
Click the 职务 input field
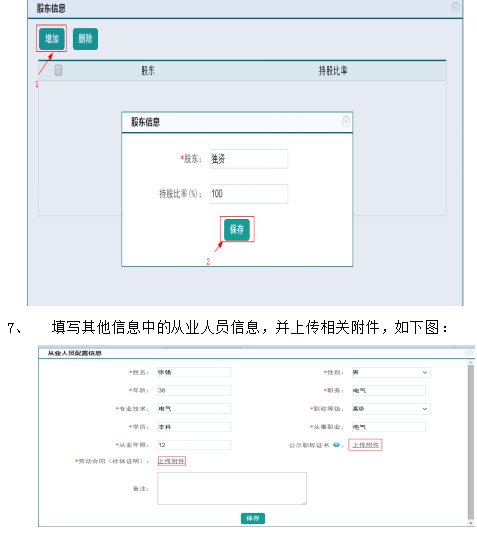[389, 390]
